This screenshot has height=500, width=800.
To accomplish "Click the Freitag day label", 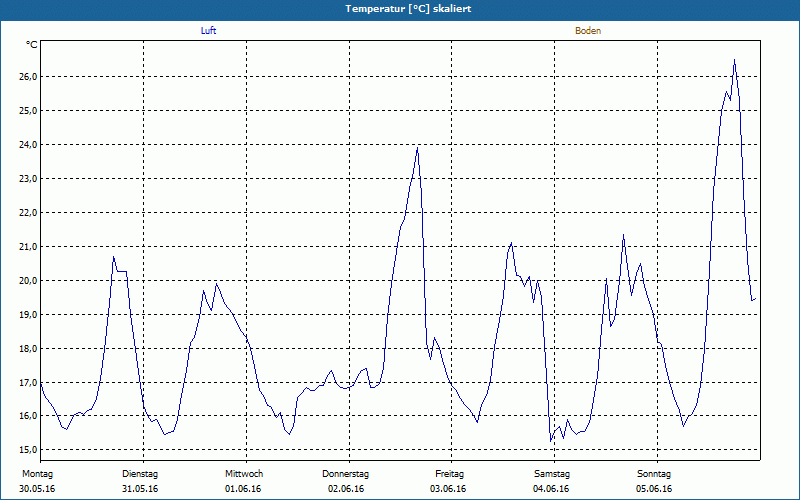I will click(449, 474).
